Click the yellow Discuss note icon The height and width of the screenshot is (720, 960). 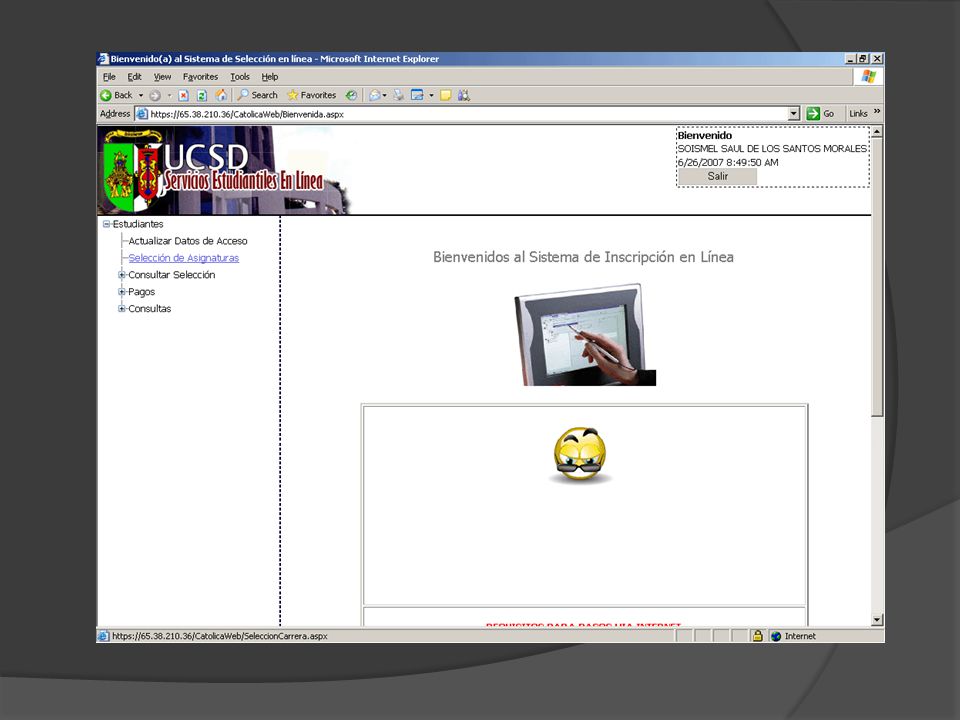tap(446, 95)
